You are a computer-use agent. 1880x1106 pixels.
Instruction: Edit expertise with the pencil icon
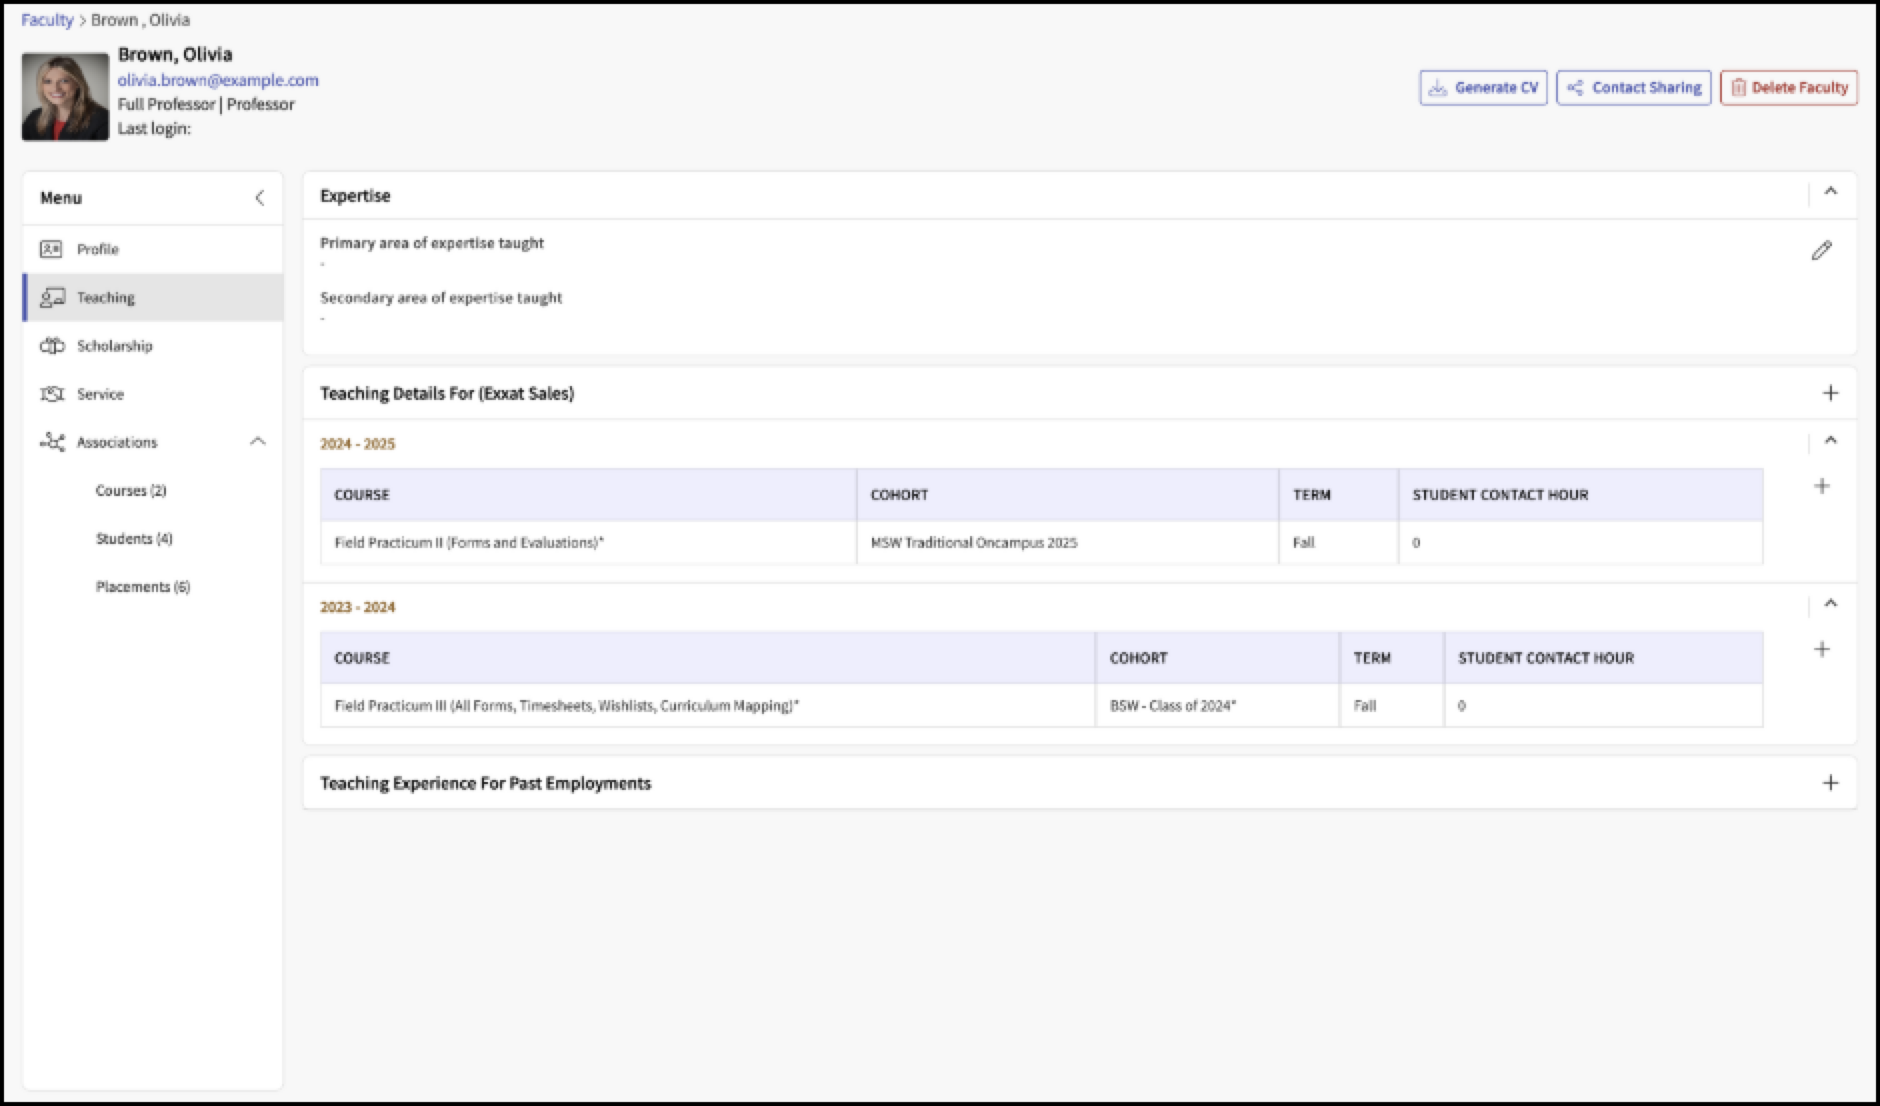(1822, 251)
